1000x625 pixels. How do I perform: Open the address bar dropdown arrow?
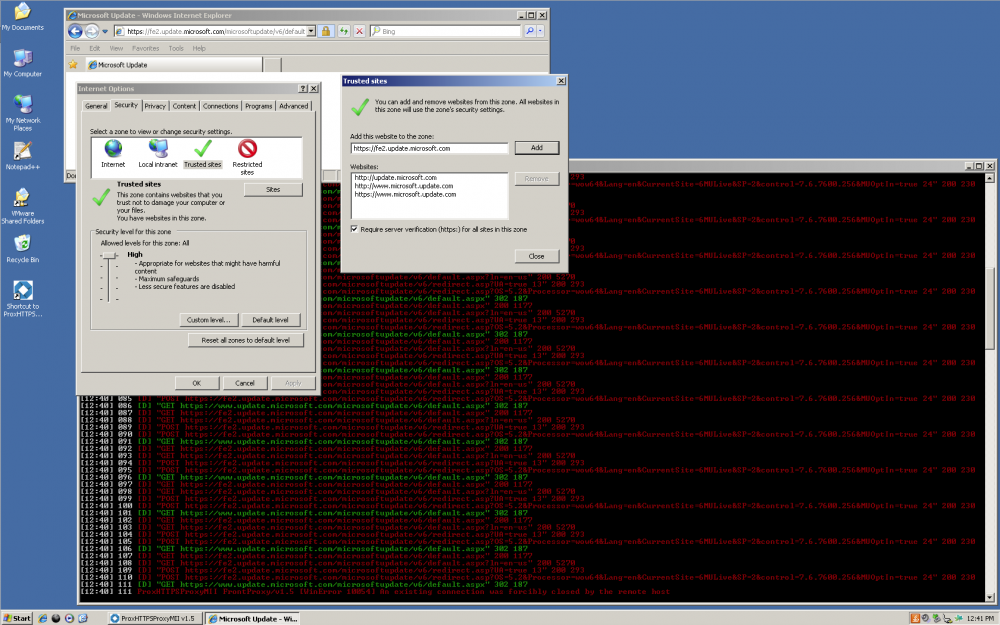point(310,31)
